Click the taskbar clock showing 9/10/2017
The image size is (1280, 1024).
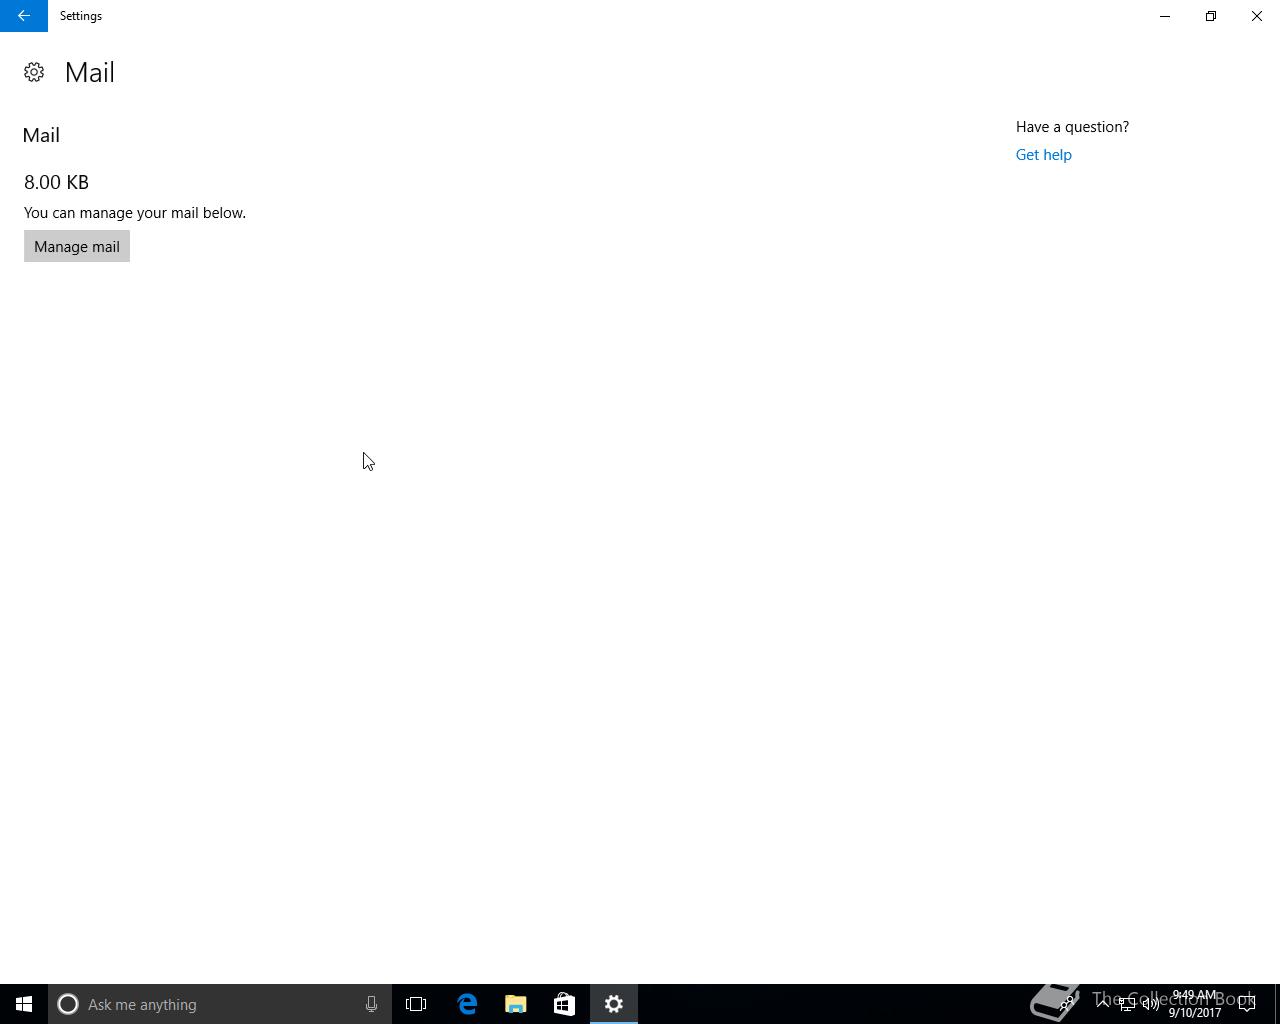[1195, 1004]
